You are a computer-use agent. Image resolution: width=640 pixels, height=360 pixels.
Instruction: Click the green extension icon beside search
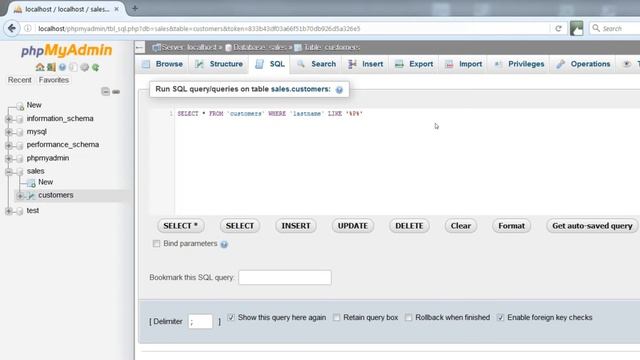[576, 28]
